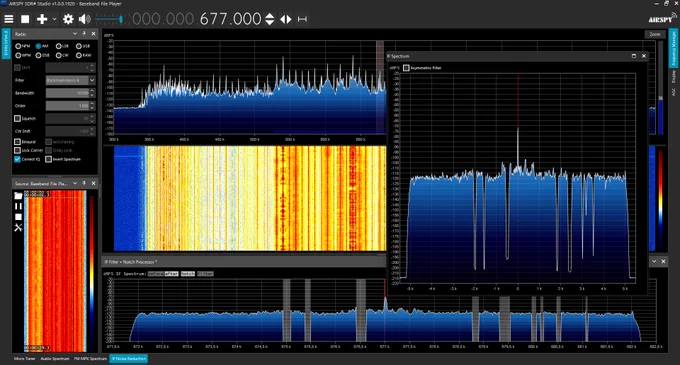This screenshot has height=365, width=680.
Task: Open settings with the gear icon
Action: click(x=68, y=19)
